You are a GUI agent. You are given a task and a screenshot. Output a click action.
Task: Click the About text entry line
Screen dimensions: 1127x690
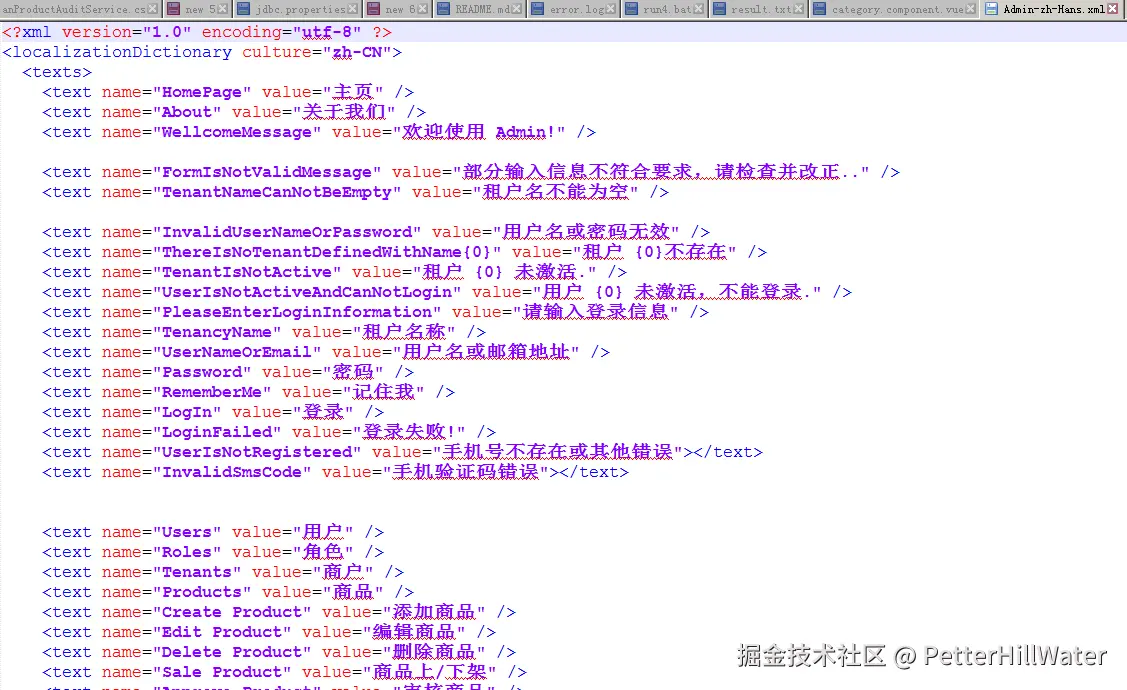[x=234, y=112]
